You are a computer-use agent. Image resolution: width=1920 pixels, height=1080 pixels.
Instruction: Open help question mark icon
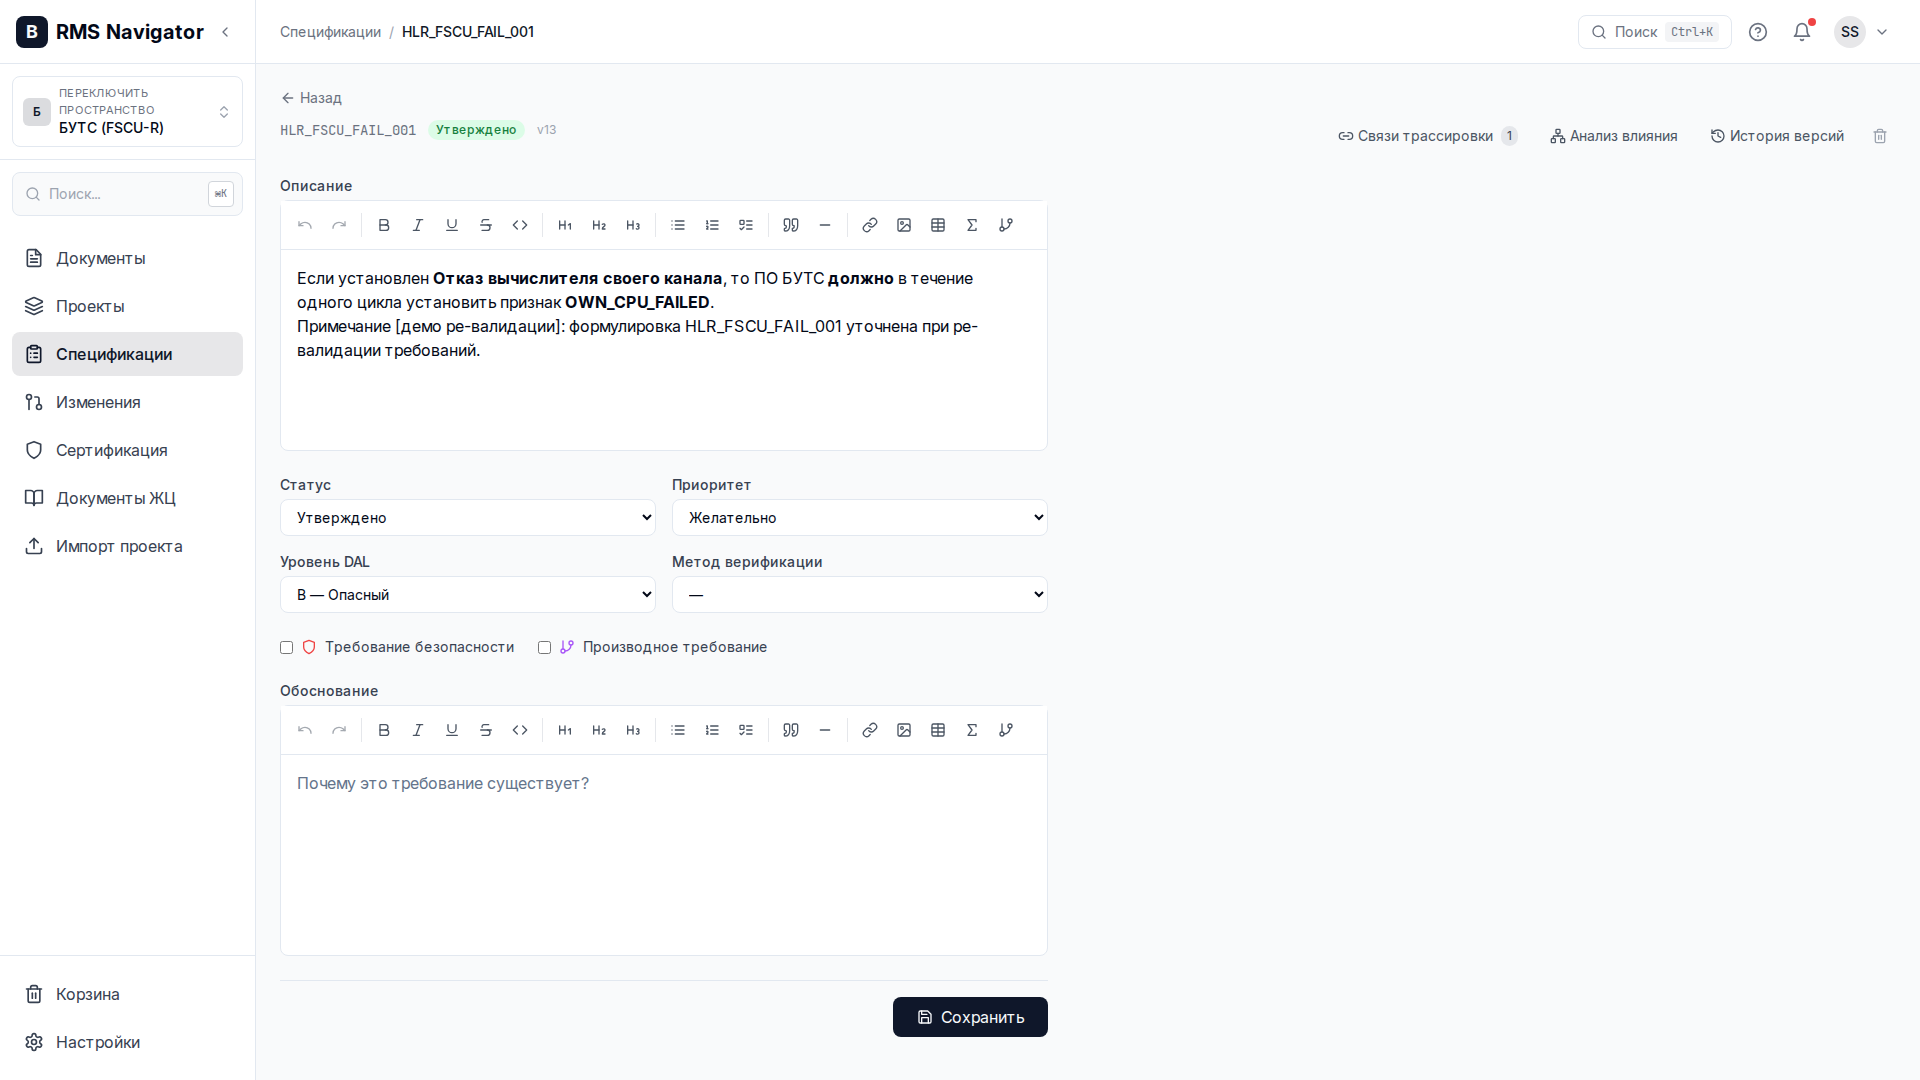click(1758, 32)
